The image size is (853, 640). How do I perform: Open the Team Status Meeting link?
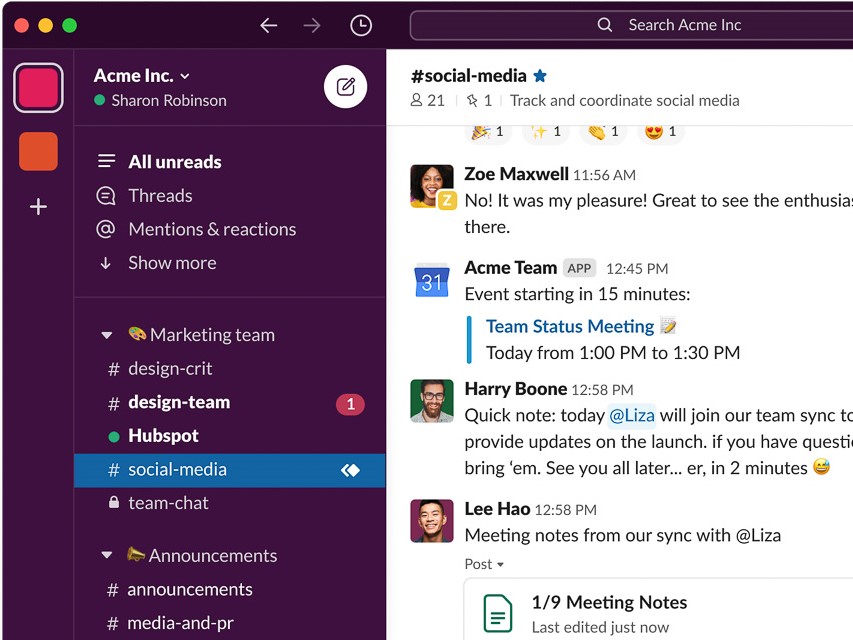point(570,326)
